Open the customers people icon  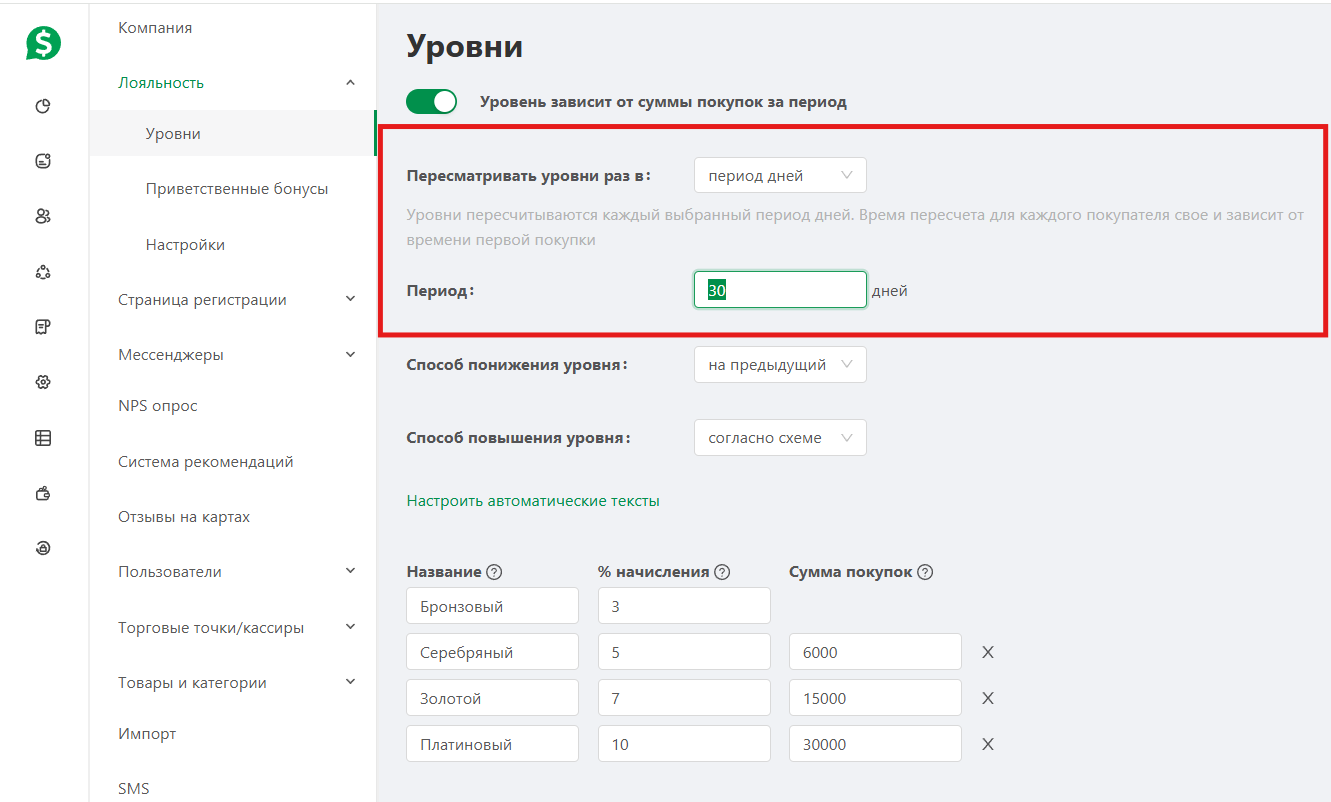43,216
